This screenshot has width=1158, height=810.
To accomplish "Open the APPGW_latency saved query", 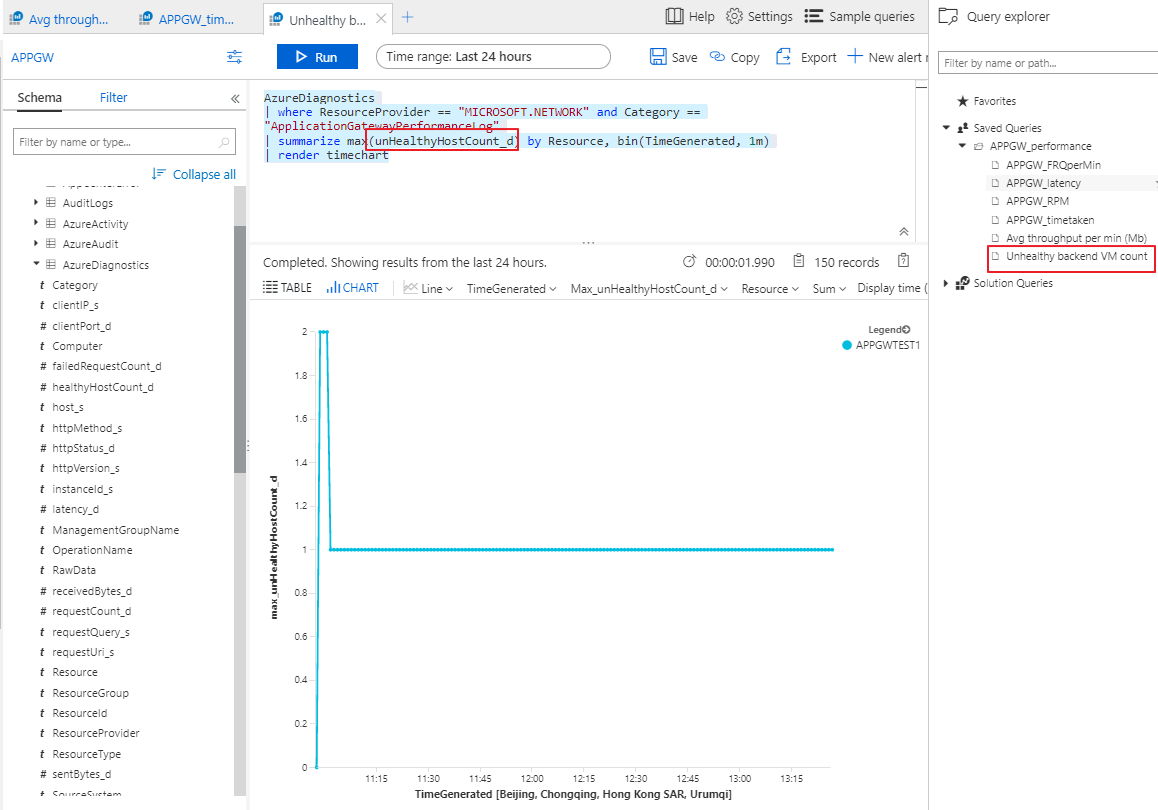I will tap(1043, 183).
